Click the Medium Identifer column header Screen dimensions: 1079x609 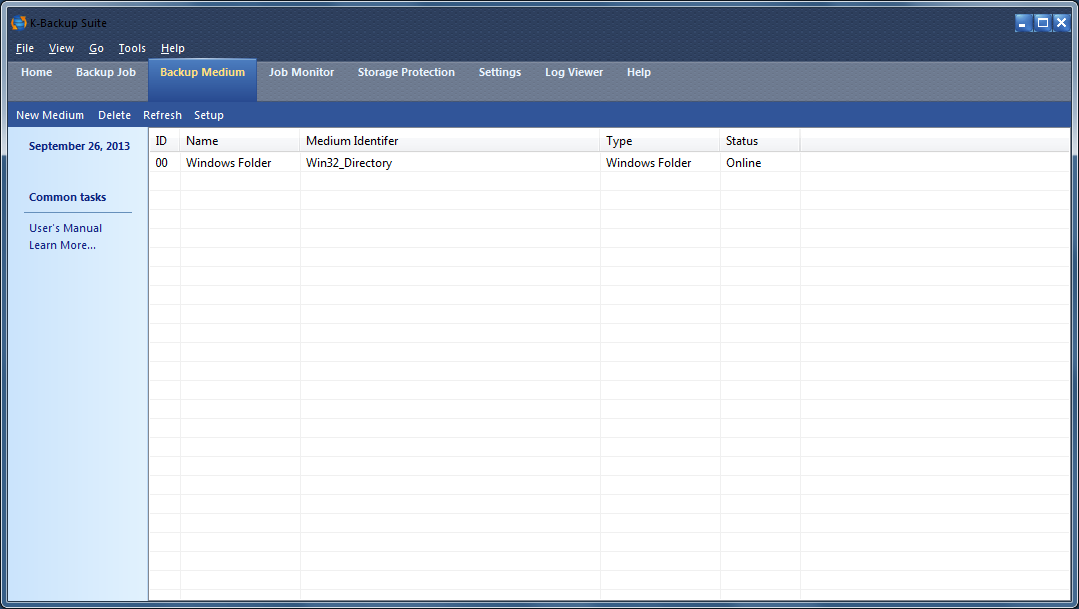pyautogui.click(x=450, y=140)
